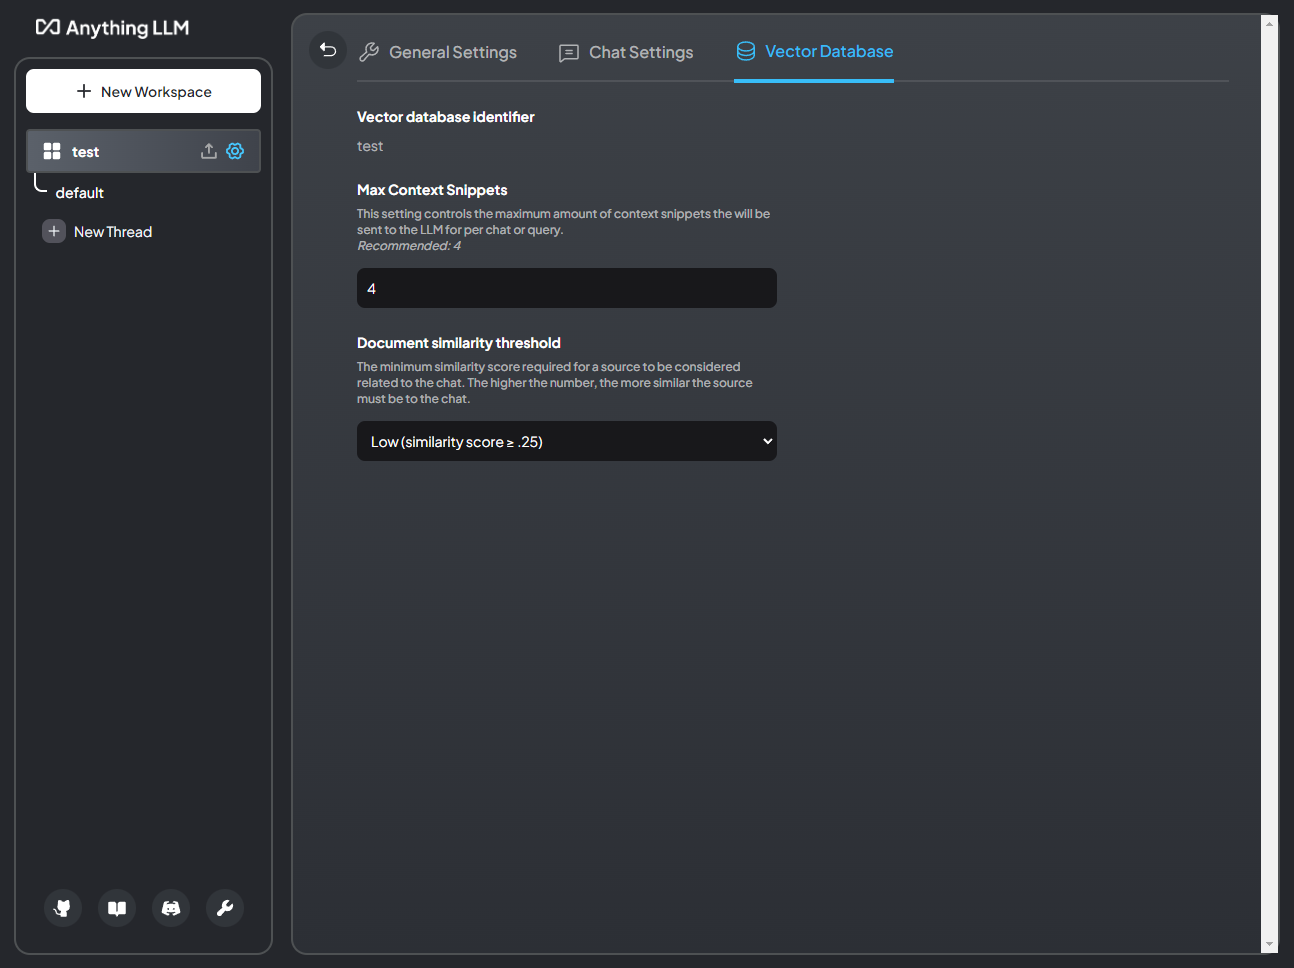Open the Document similarity threshold dropdown
1294x968 pixels.
tap(567, 441)
